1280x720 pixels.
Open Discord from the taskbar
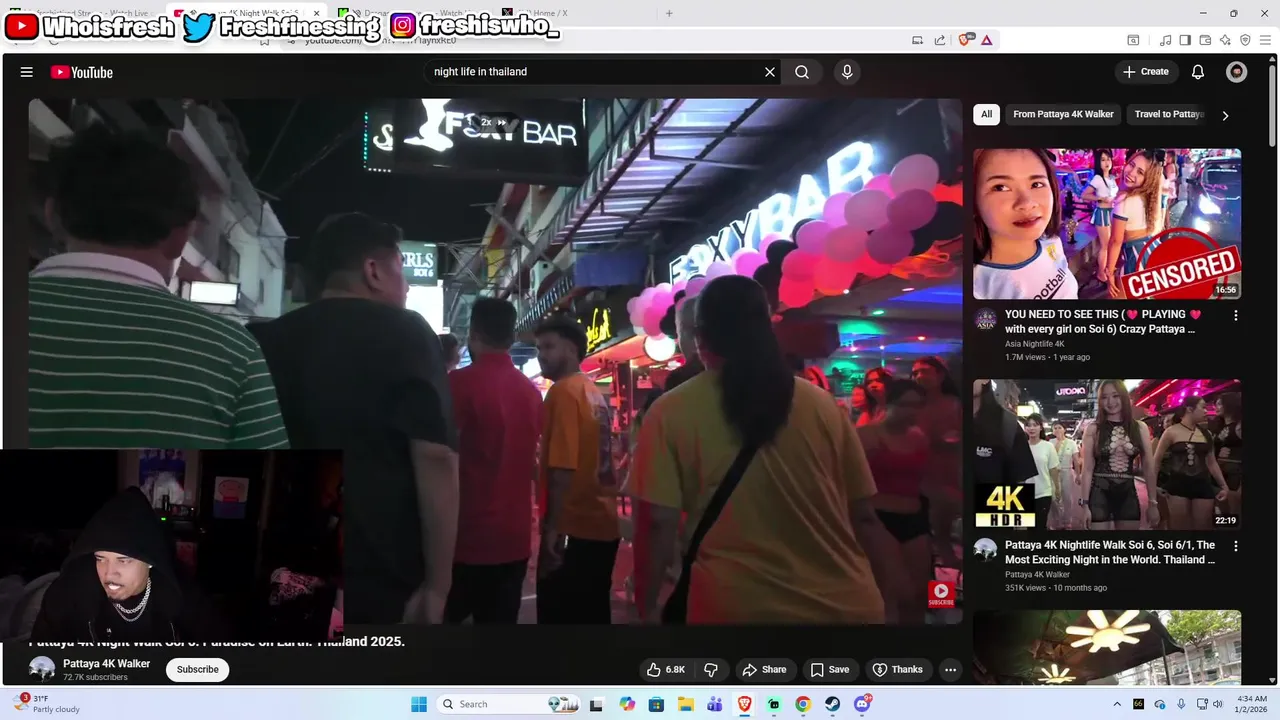pyautogui.click(x=862, y=704)
